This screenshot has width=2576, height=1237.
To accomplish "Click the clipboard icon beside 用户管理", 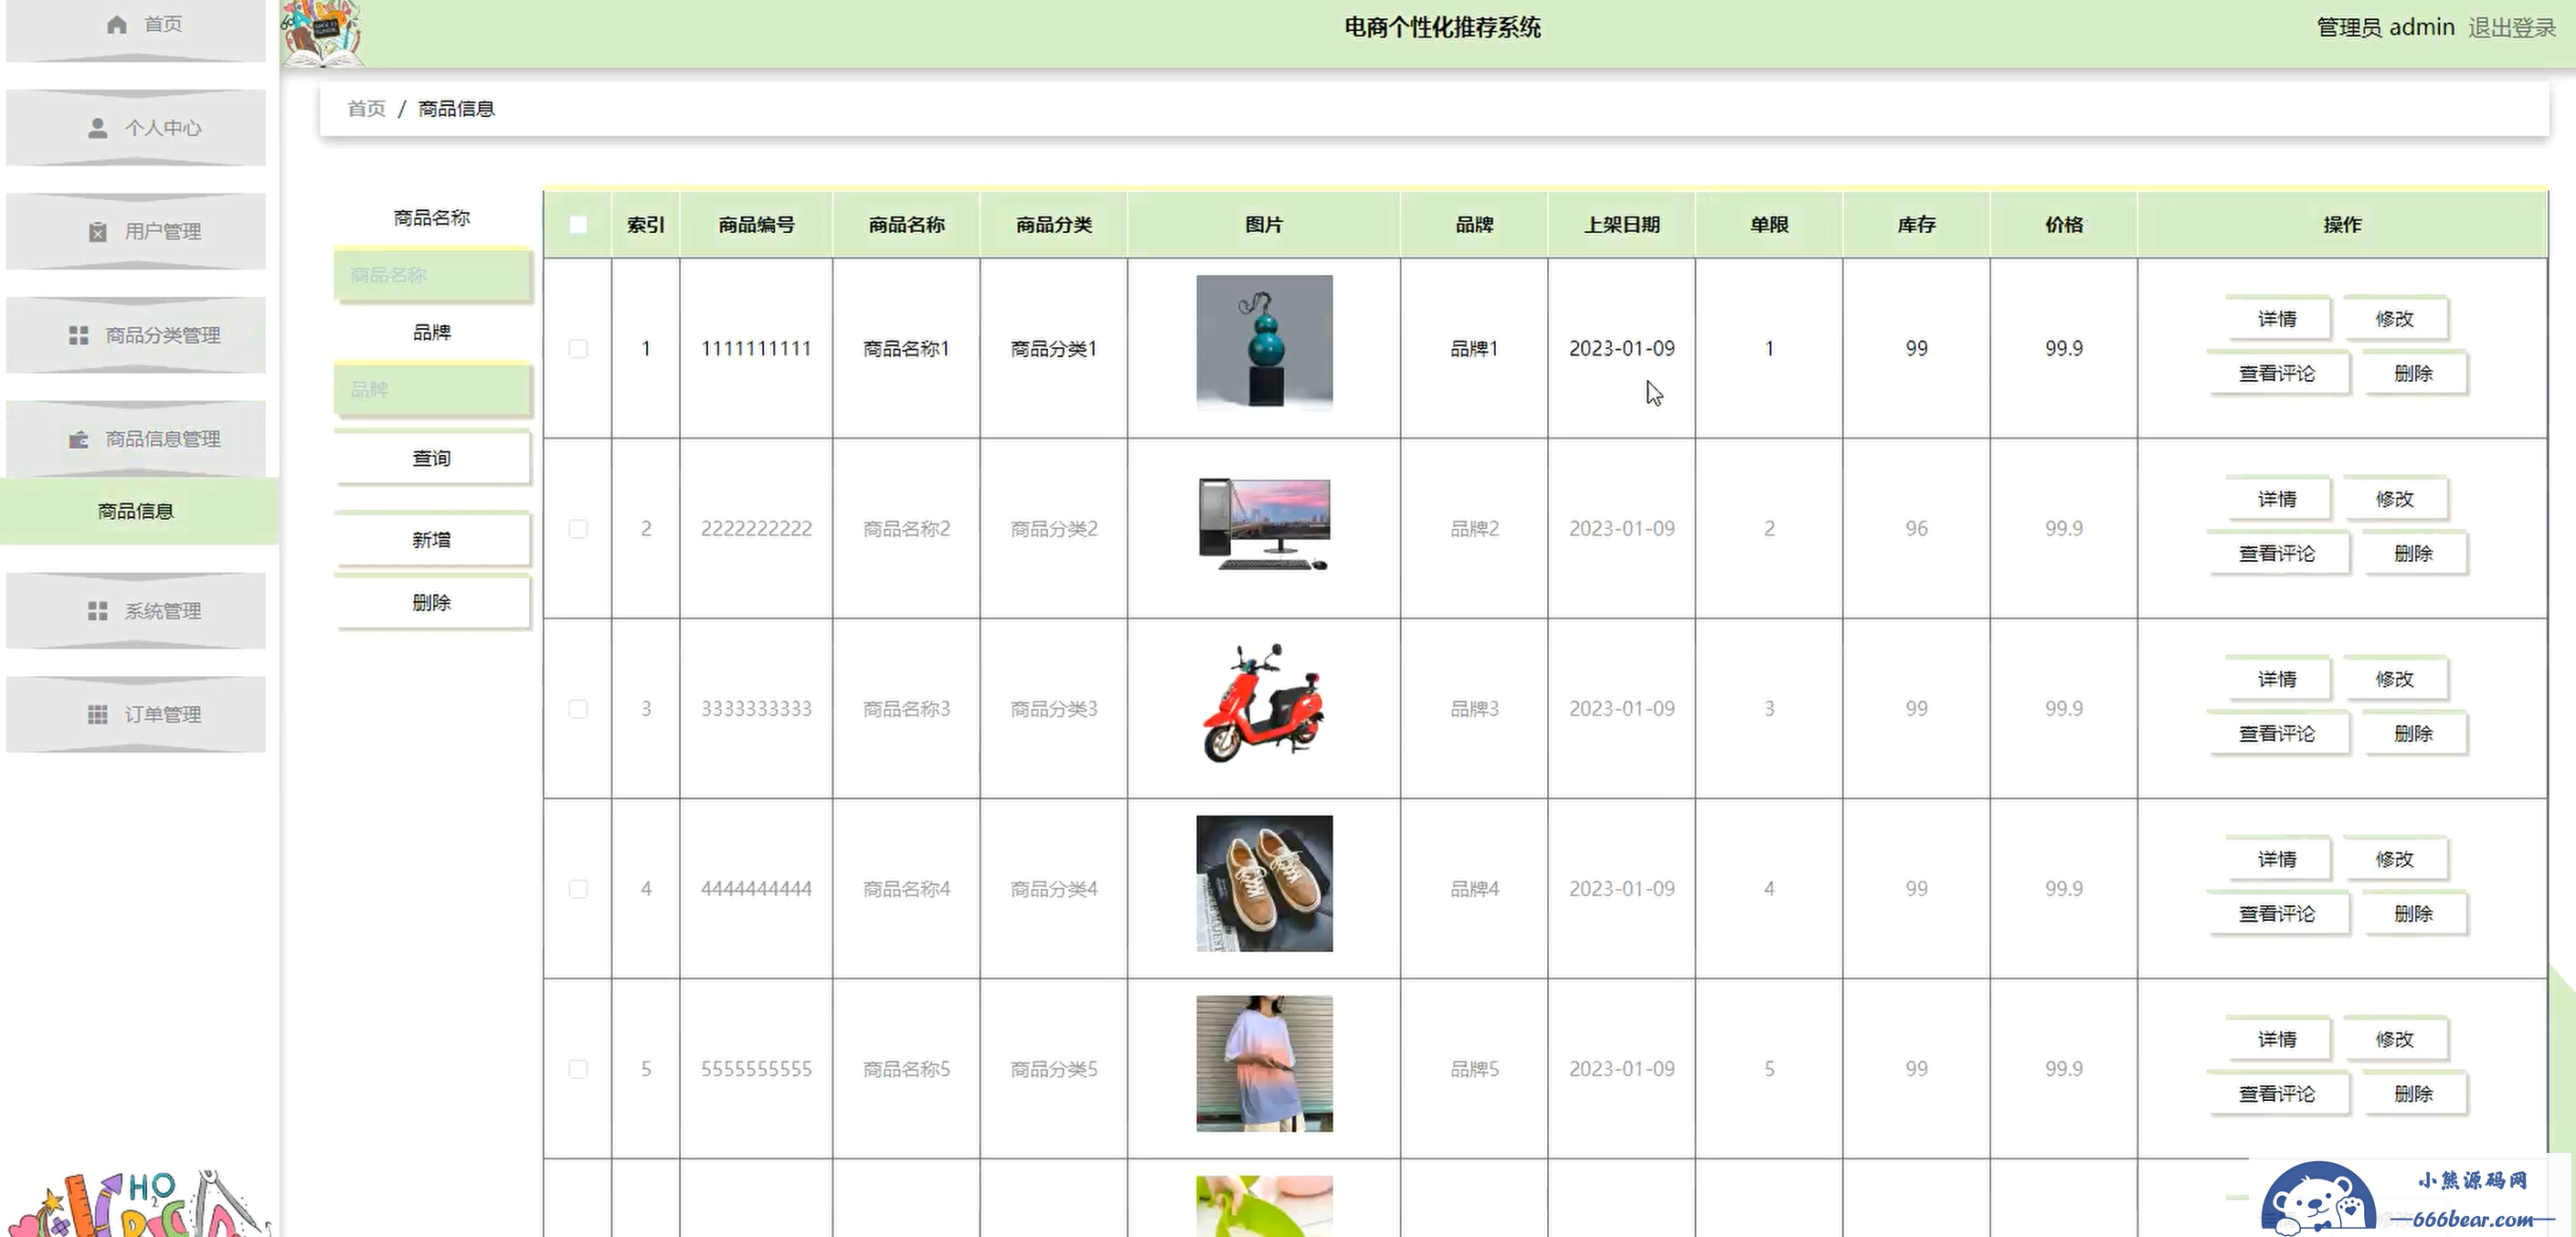I will click(x=98, y=232).
